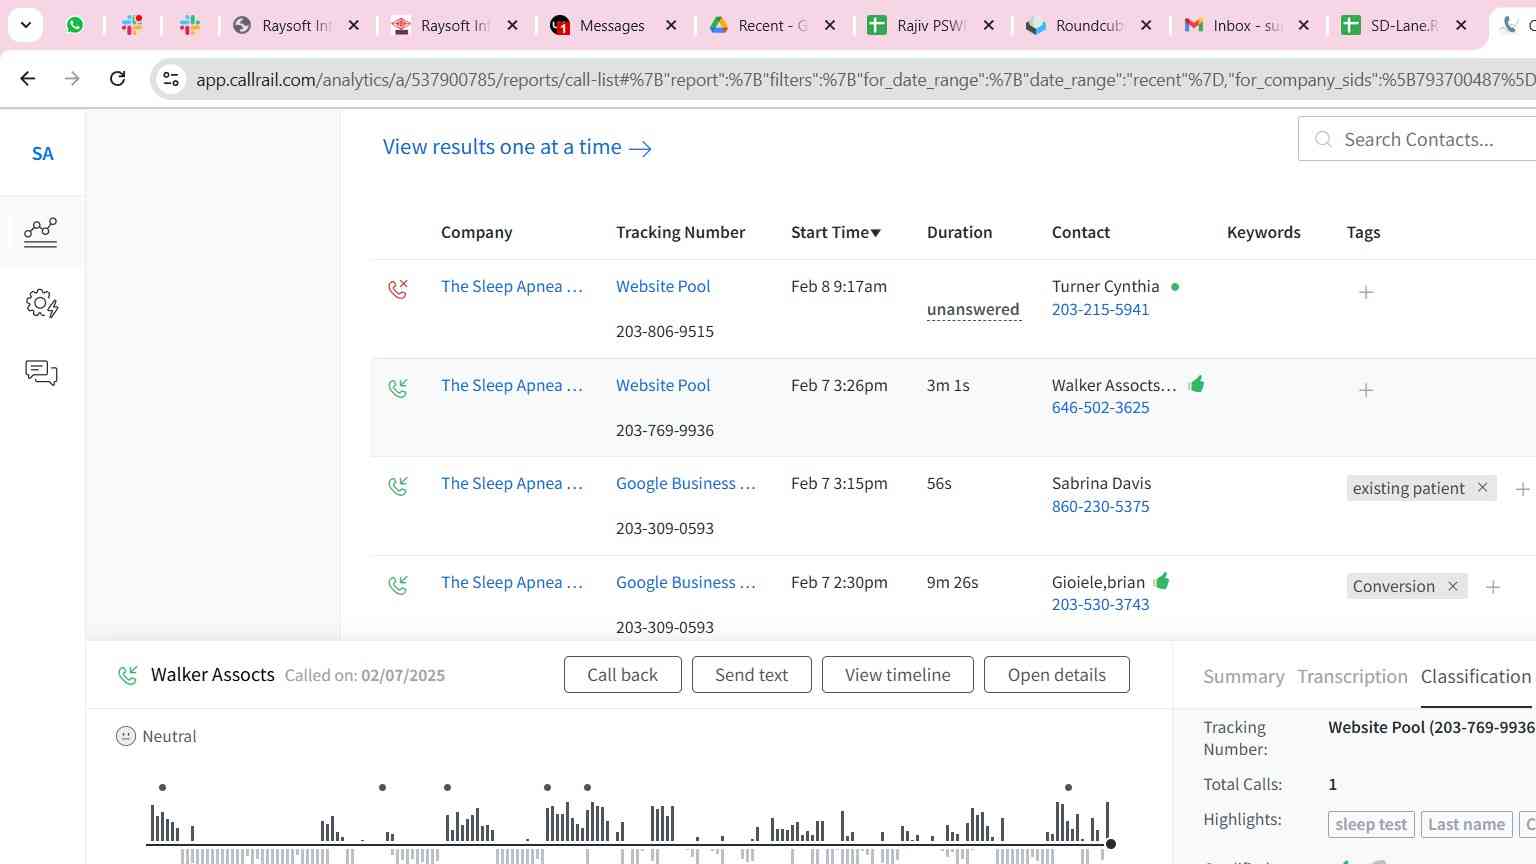Click the Send text button
1536x864 pixels.
pos(752,675)
